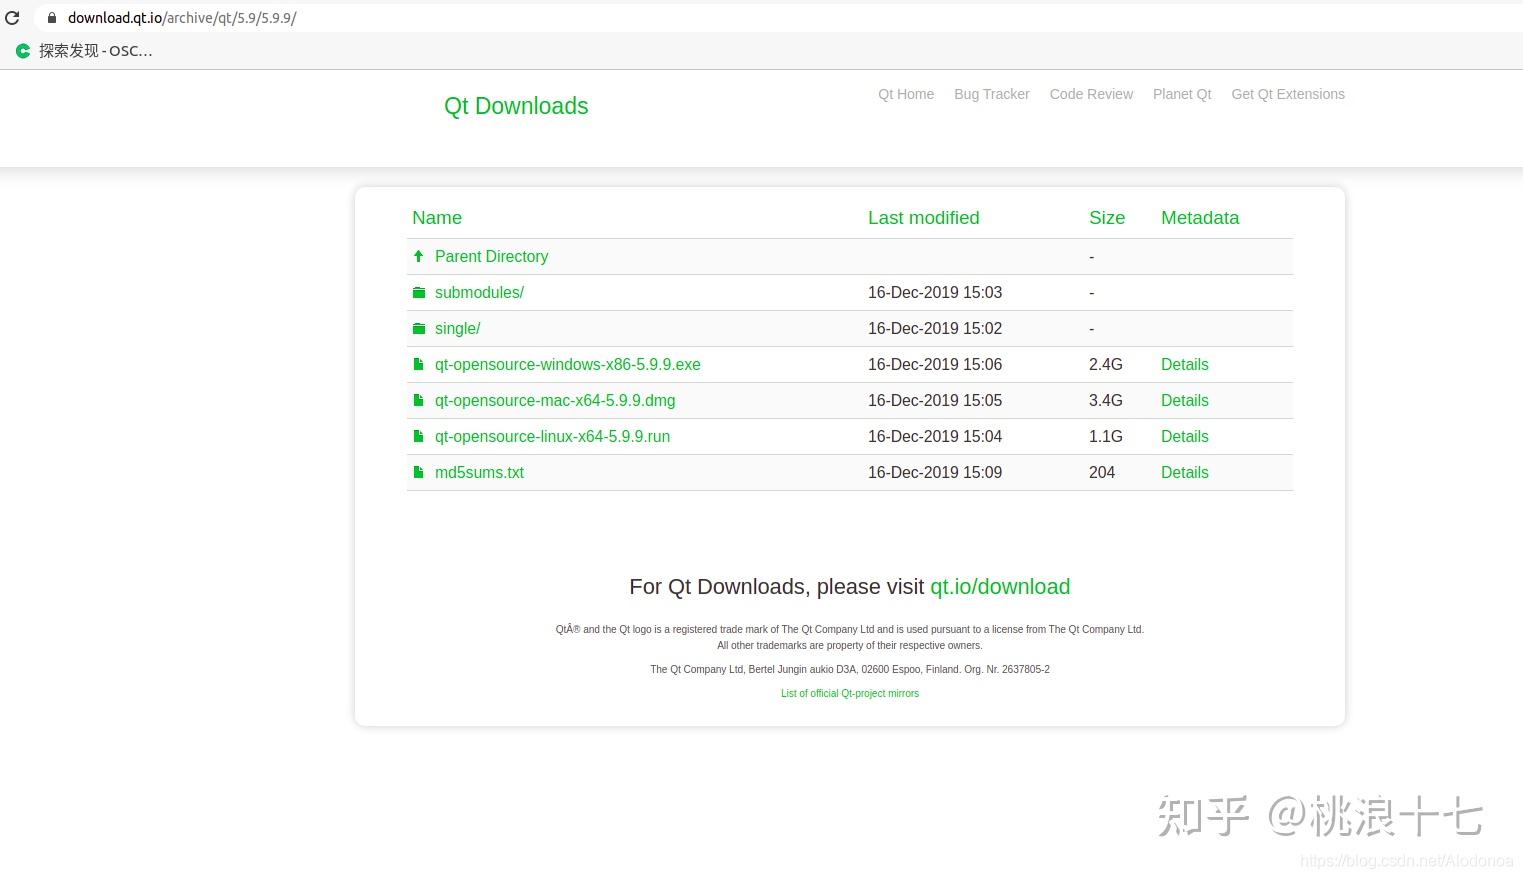The width and height of the screenshot is (1523, 879).
Task: Click the file icon for linux-x64-5.9.9.run
Action: 419,436
